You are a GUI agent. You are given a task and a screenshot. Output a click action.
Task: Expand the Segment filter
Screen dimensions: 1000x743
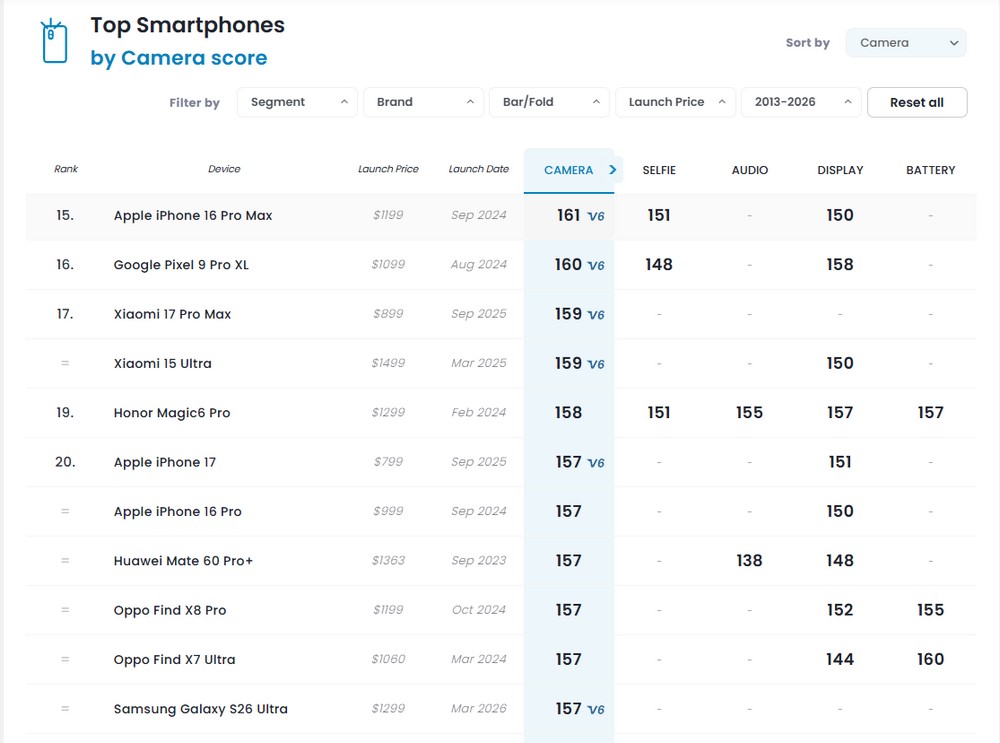(297, 102)
